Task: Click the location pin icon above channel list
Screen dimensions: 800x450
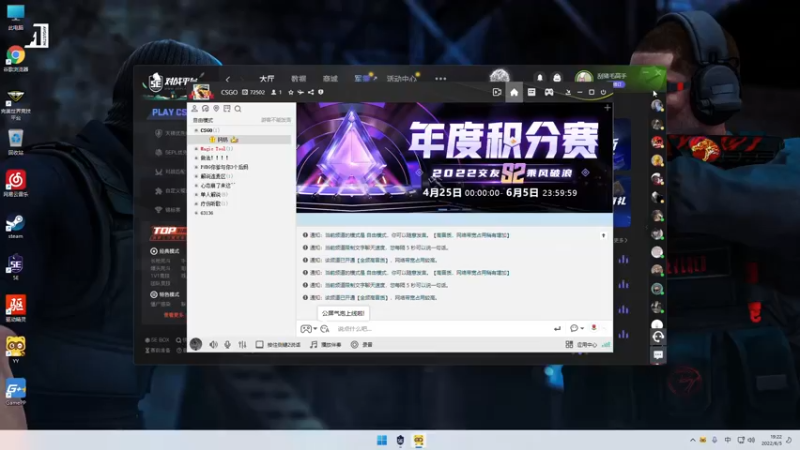Action: [216, 109]
